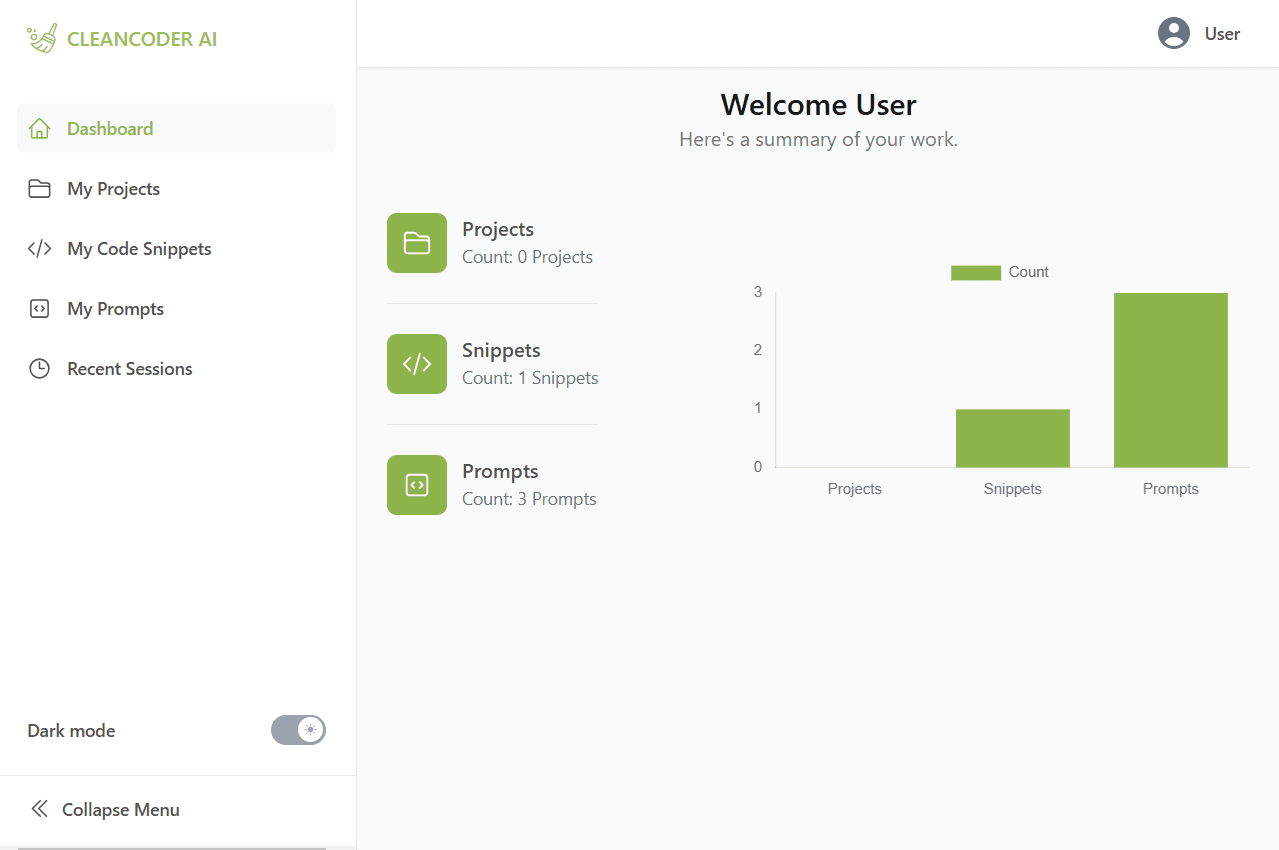Click the Collapse Menu text button
1279x850 pixels.
120,810
